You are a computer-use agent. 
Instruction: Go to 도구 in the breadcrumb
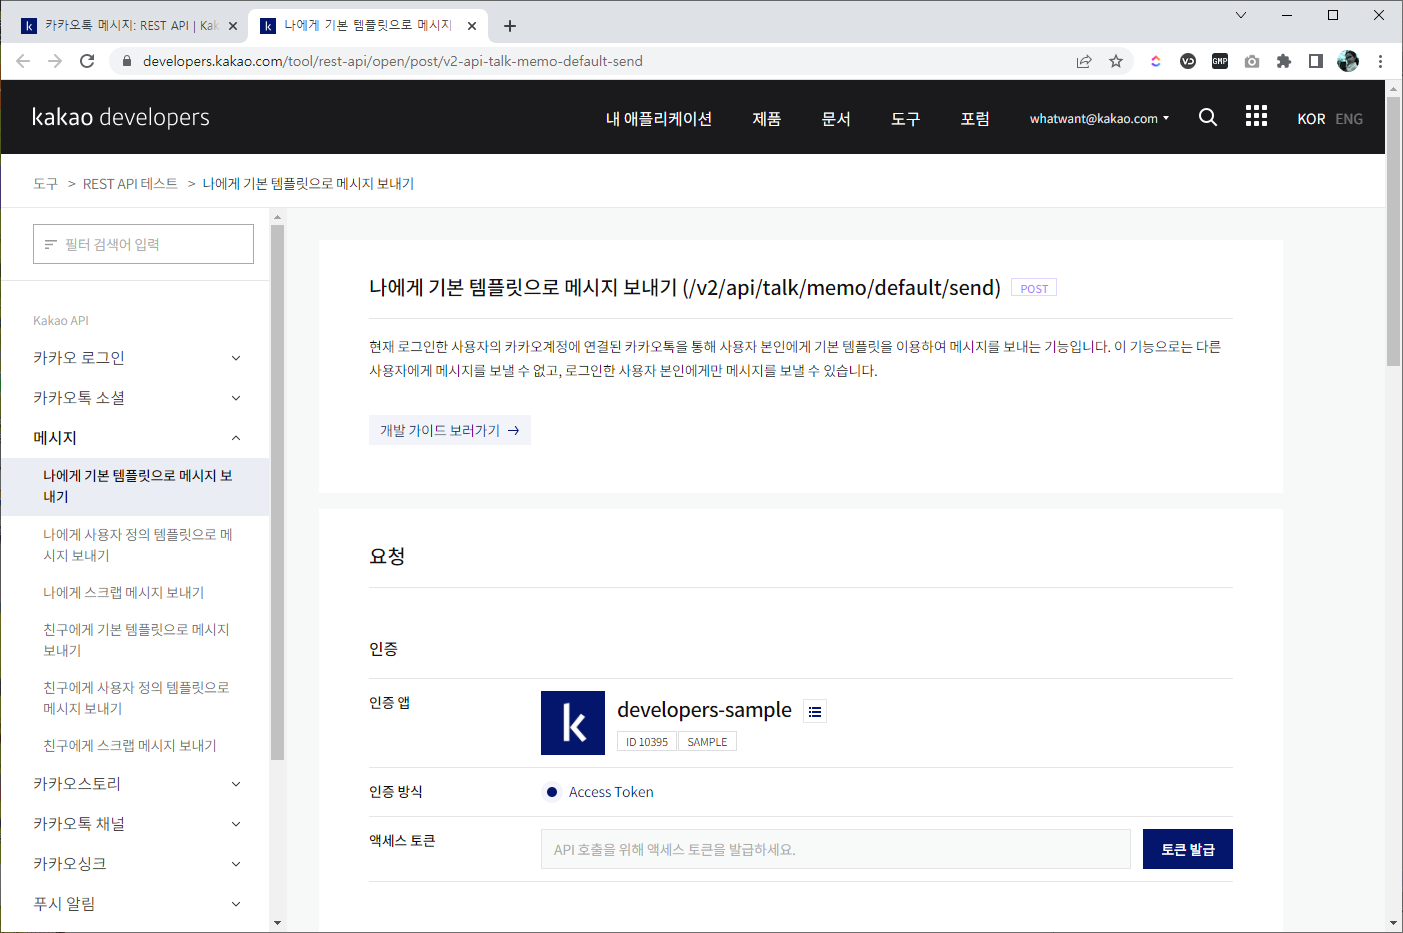pos(46,184)
